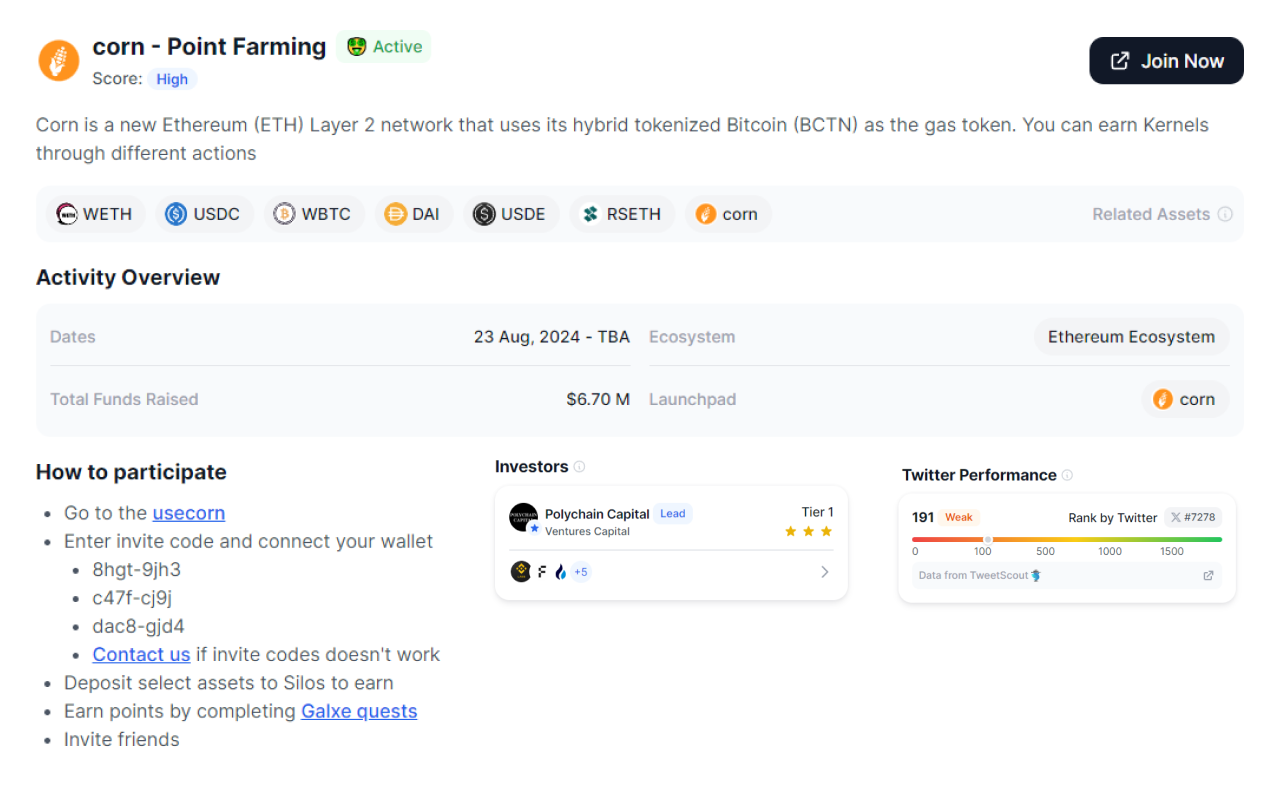
Task: Open the Galxe quests link
Action: [x=359, y=711]
